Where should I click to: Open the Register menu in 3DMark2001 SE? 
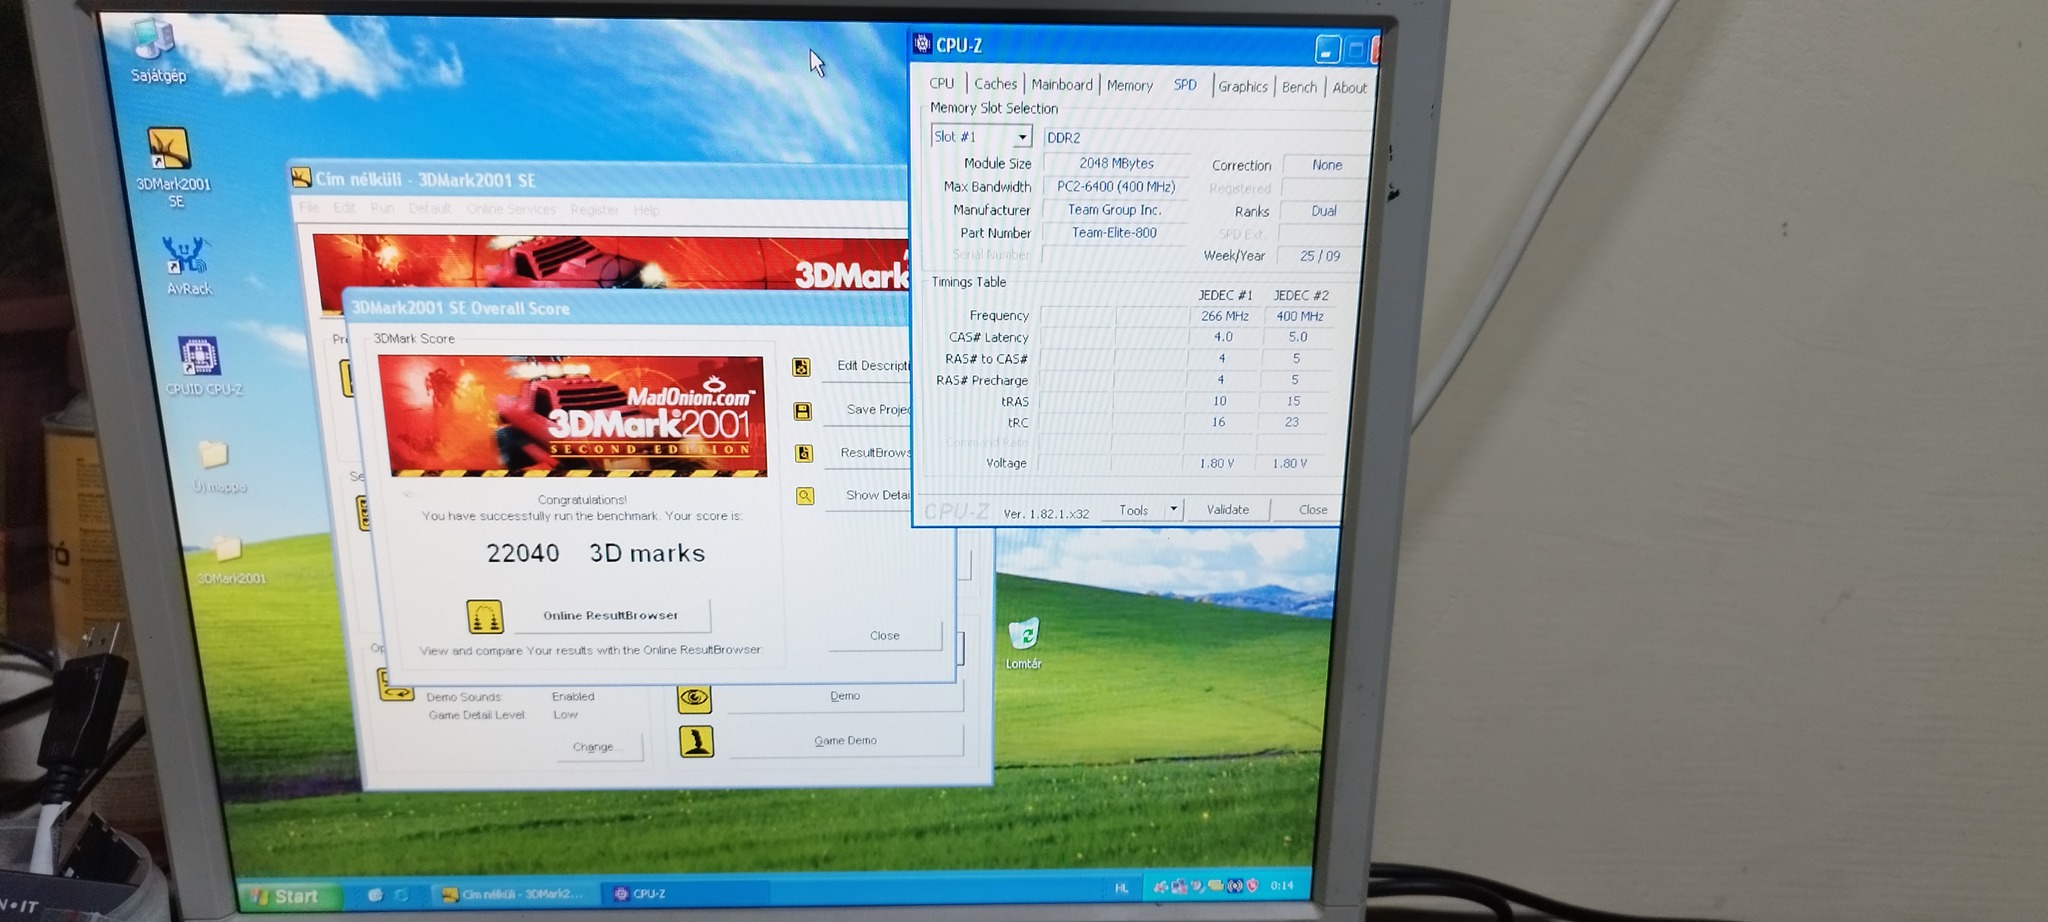pyautogui.click(x=595, y=210)
